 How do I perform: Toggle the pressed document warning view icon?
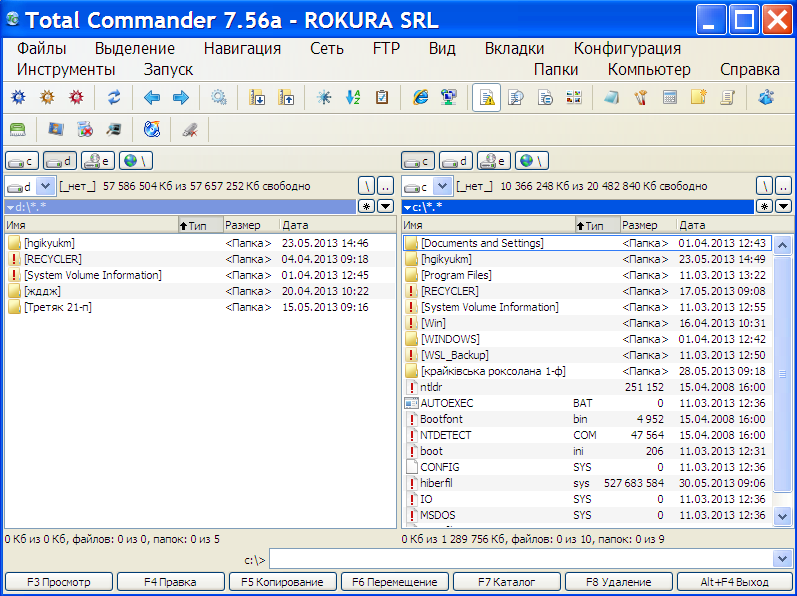coord(486,97)
